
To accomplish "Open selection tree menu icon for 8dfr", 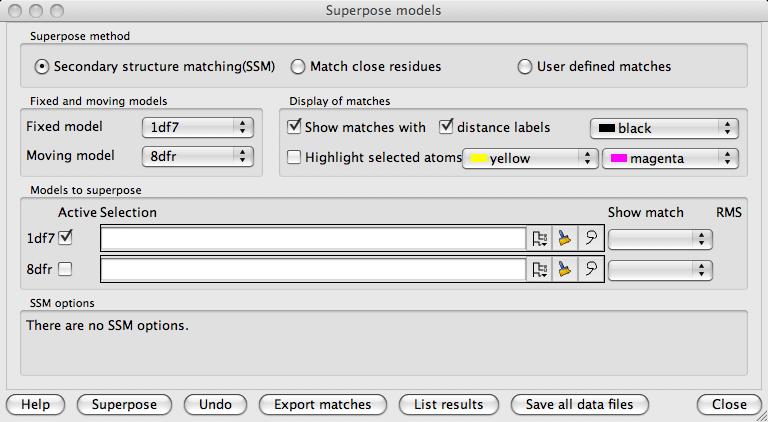I will [x=541, y=269].
